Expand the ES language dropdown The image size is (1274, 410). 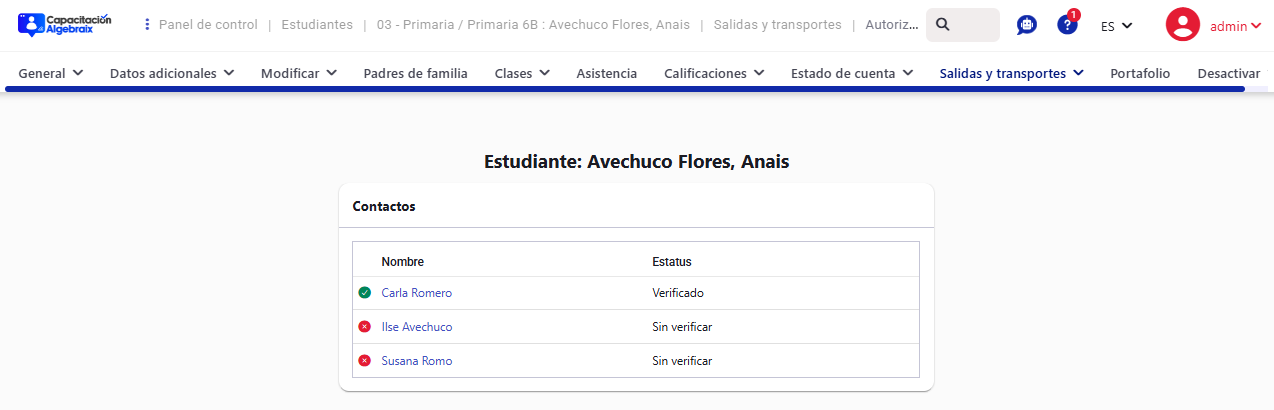[1116, 26]
